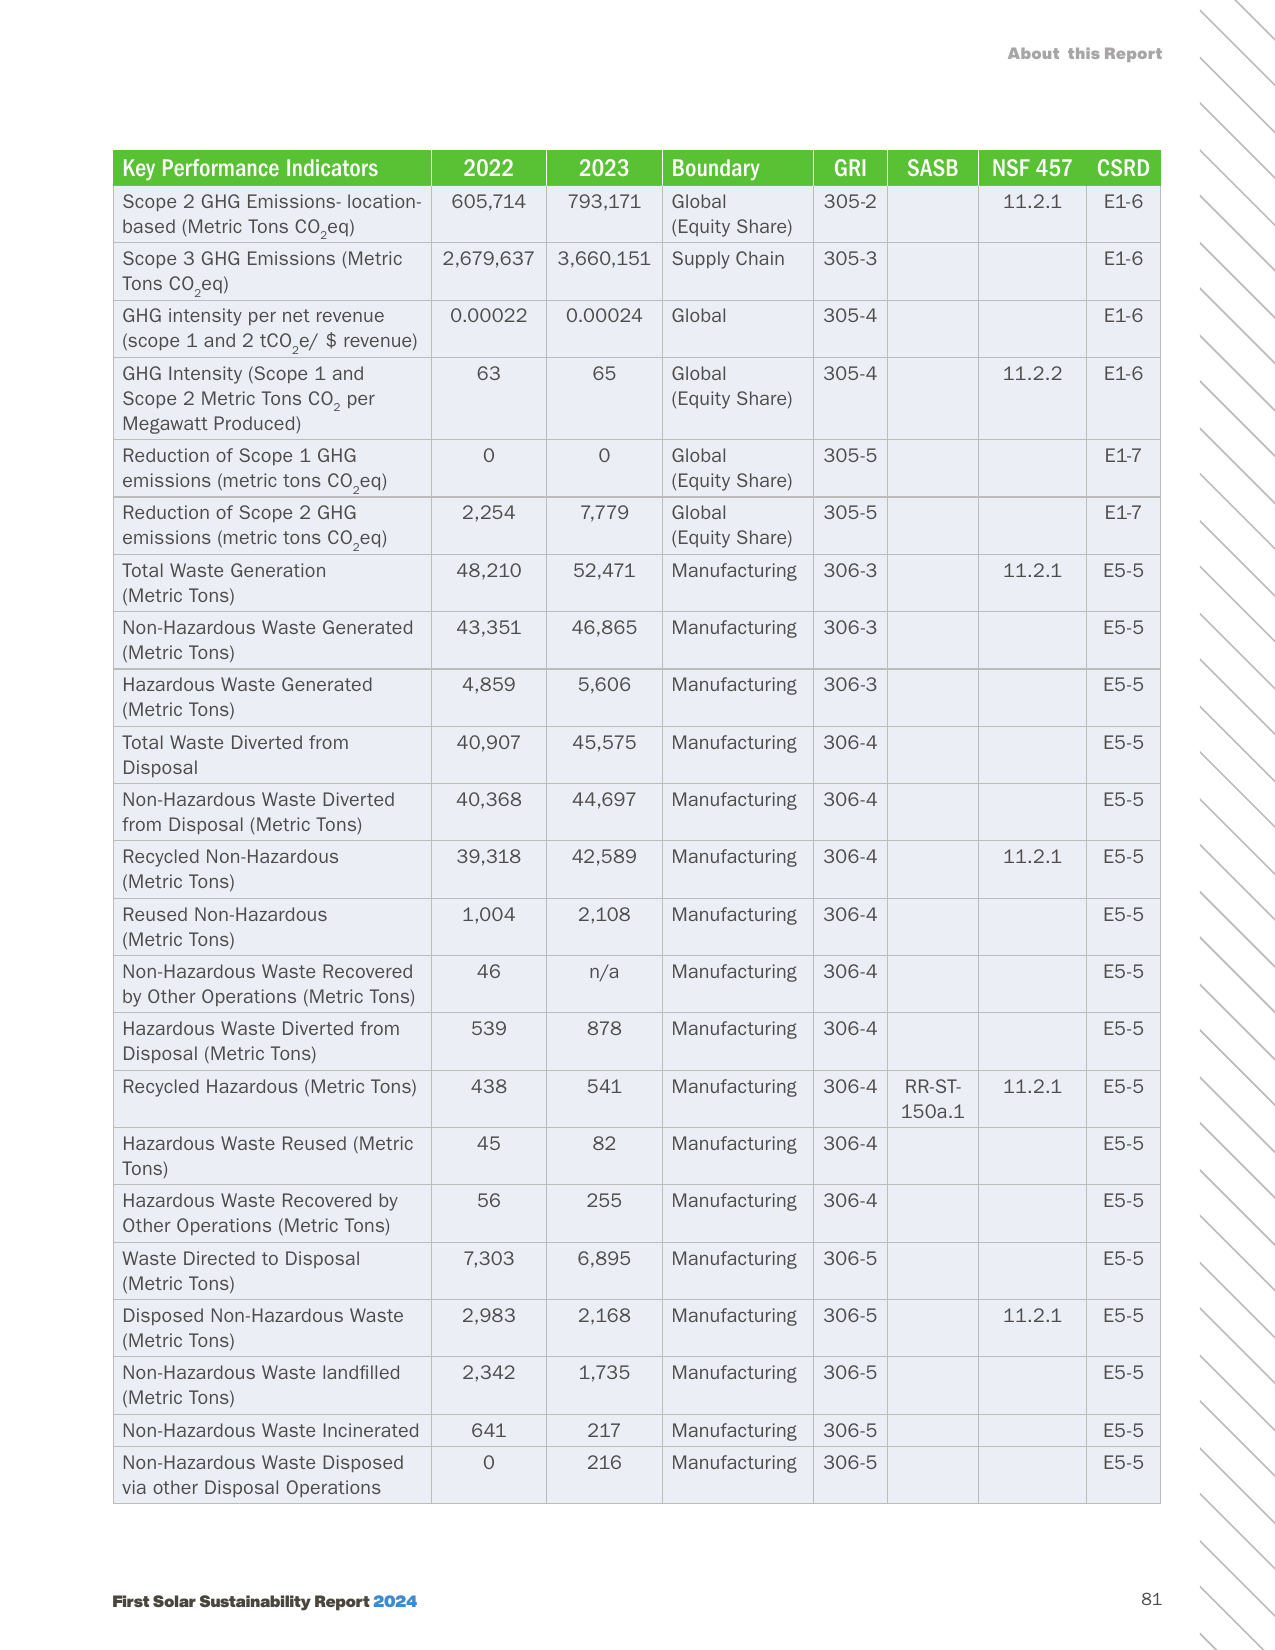Click the value 1,735

(x=604, y=1372)
